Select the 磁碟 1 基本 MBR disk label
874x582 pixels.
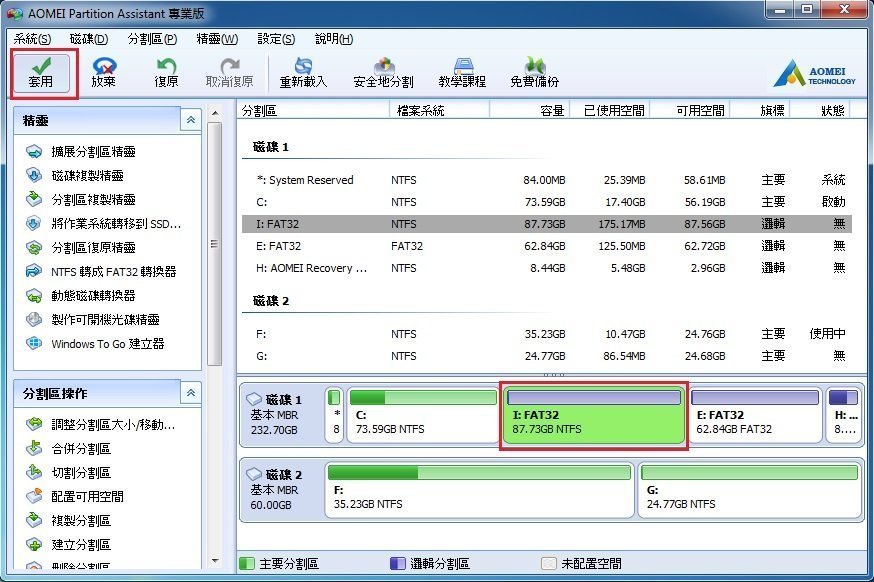coord(282,415)
